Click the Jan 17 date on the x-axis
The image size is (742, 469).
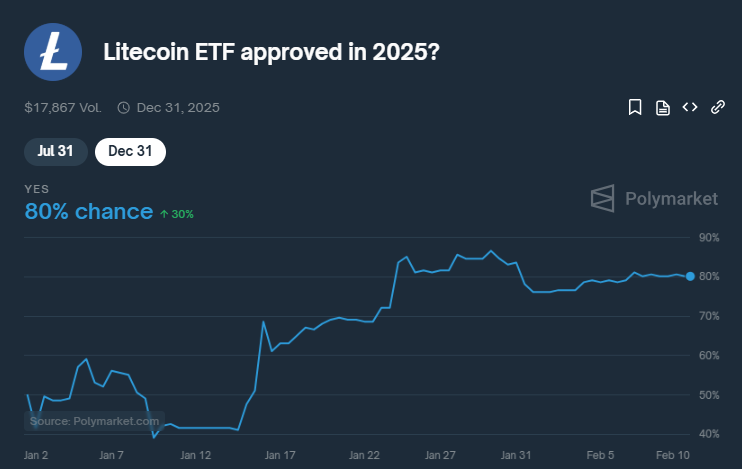coord(279,455)
